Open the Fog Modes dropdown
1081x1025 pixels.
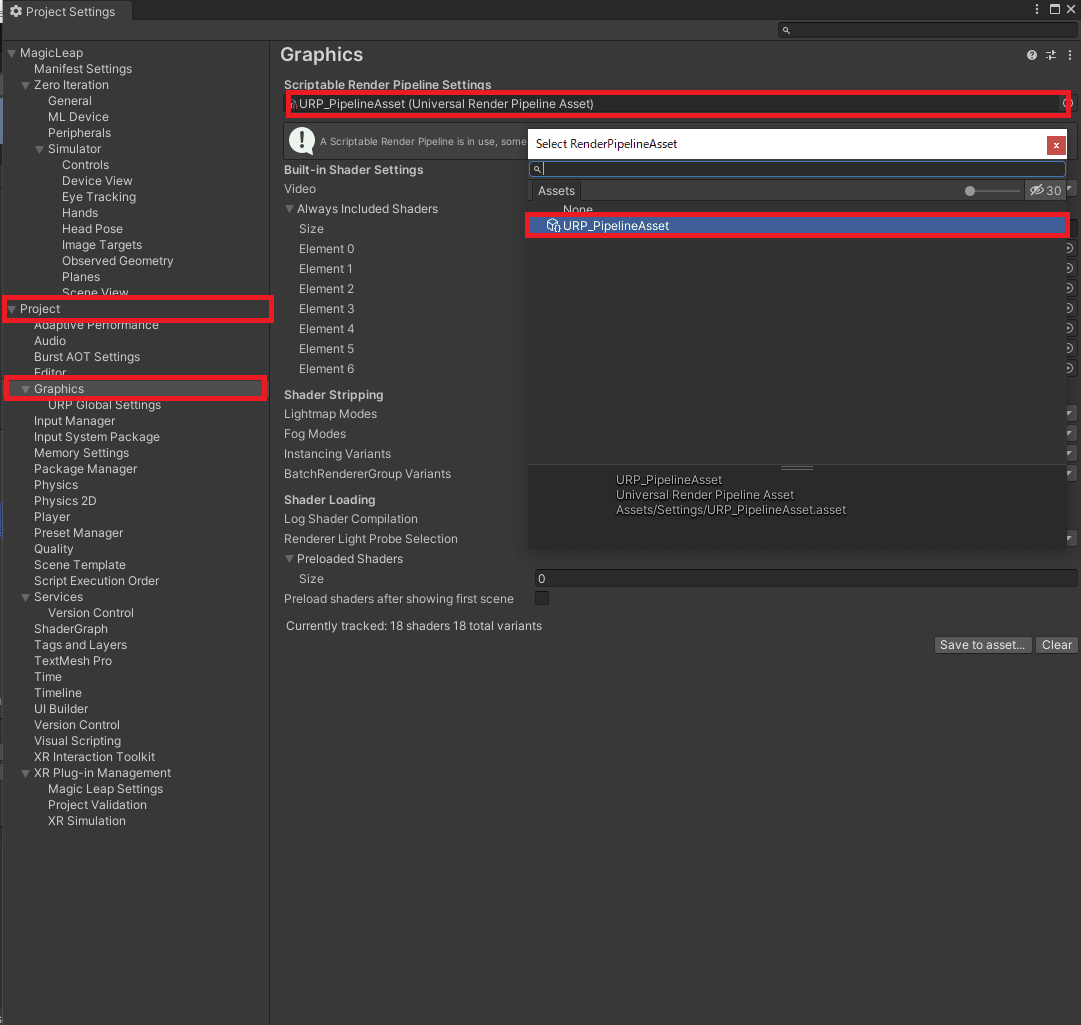click(1071, 434)
